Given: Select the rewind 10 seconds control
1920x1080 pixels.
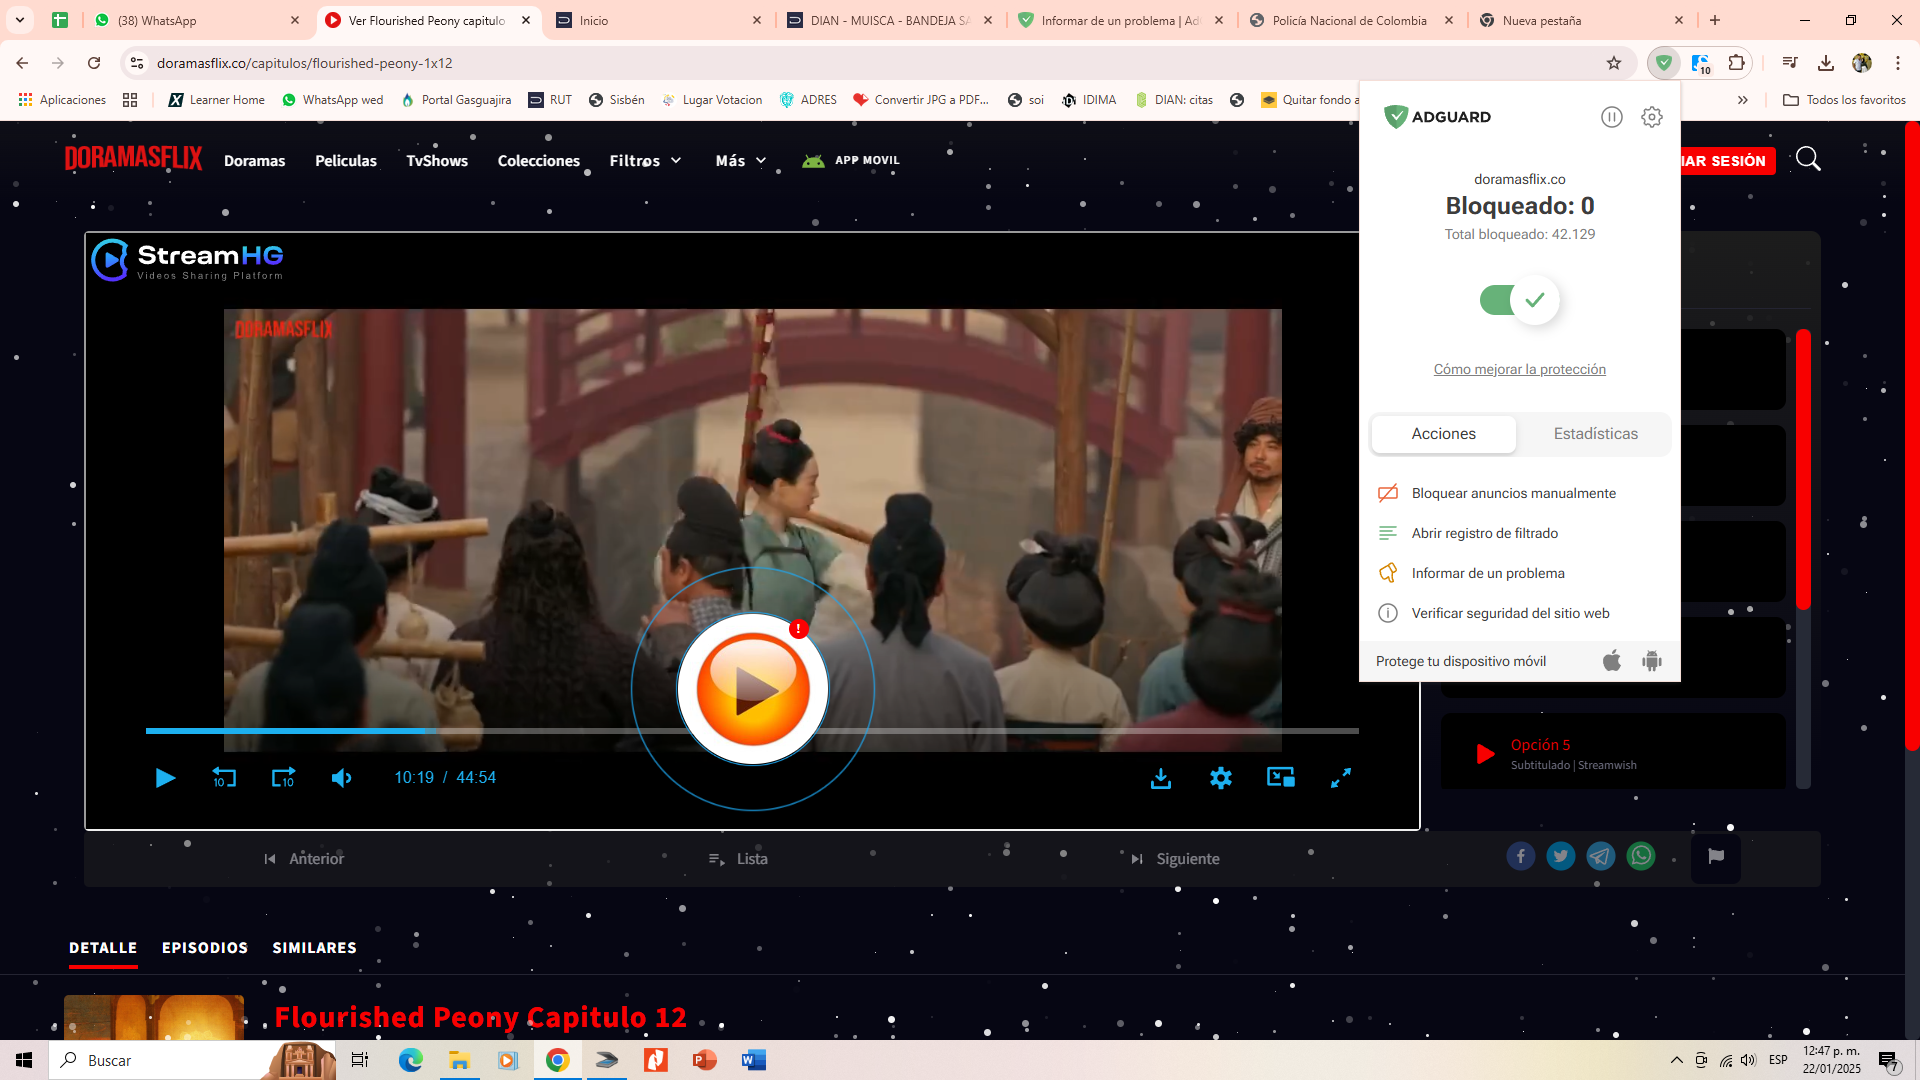Looking at the screenshot, I should pyautogui.click(x=223, y=777).
